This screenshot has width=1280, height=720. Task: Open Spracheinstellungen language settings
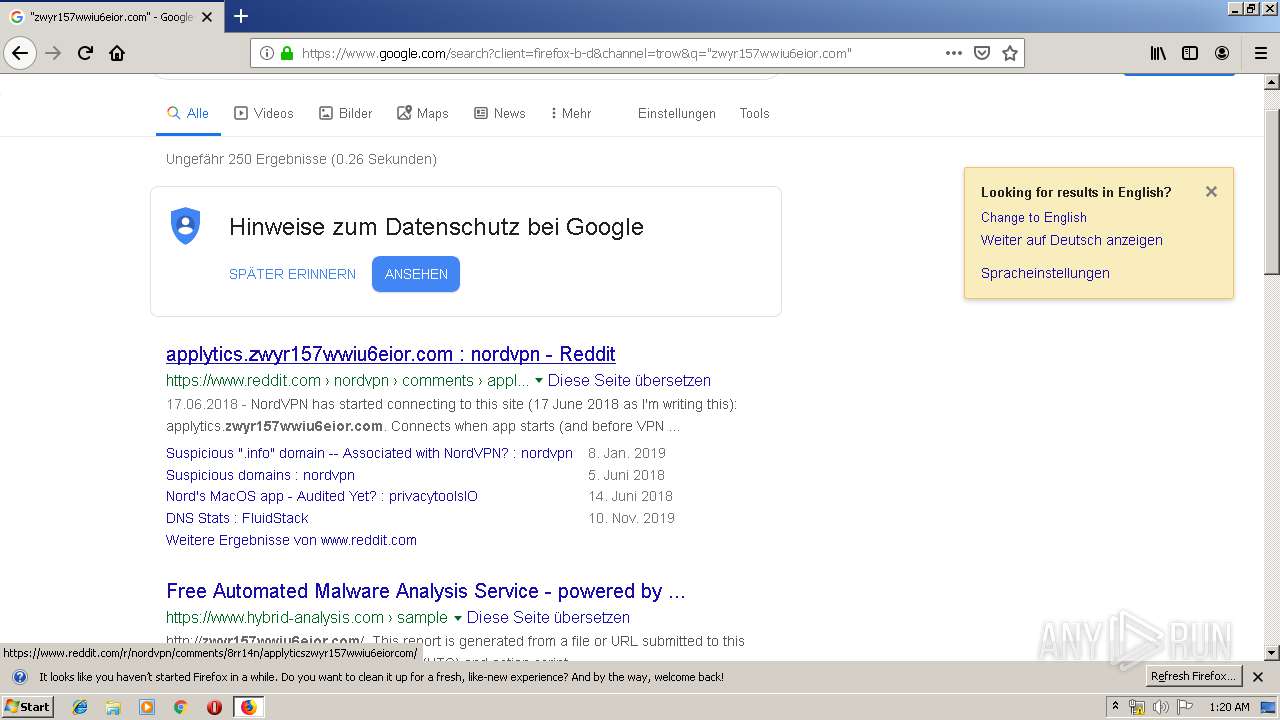click(x=1045, y=273)
